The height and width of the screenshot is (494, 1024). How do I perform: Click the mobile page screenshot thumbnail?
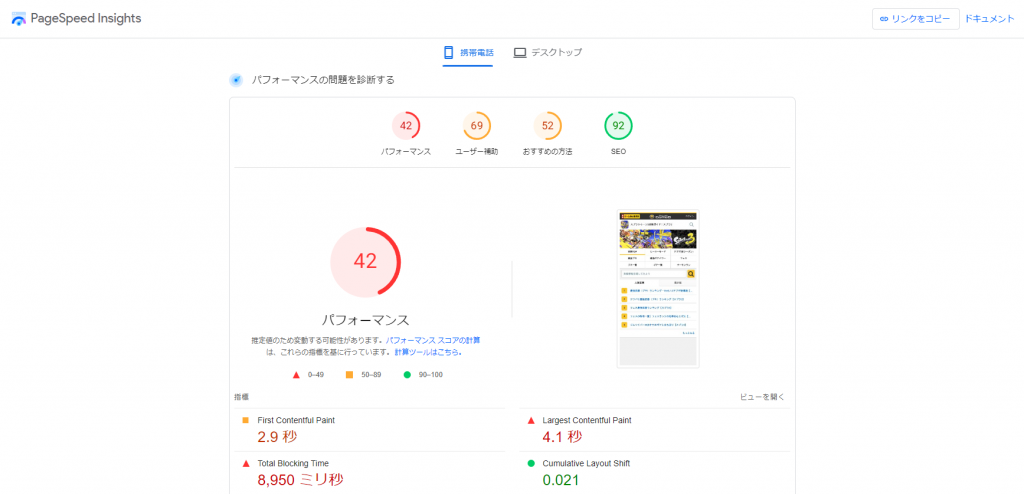[657, 288]
